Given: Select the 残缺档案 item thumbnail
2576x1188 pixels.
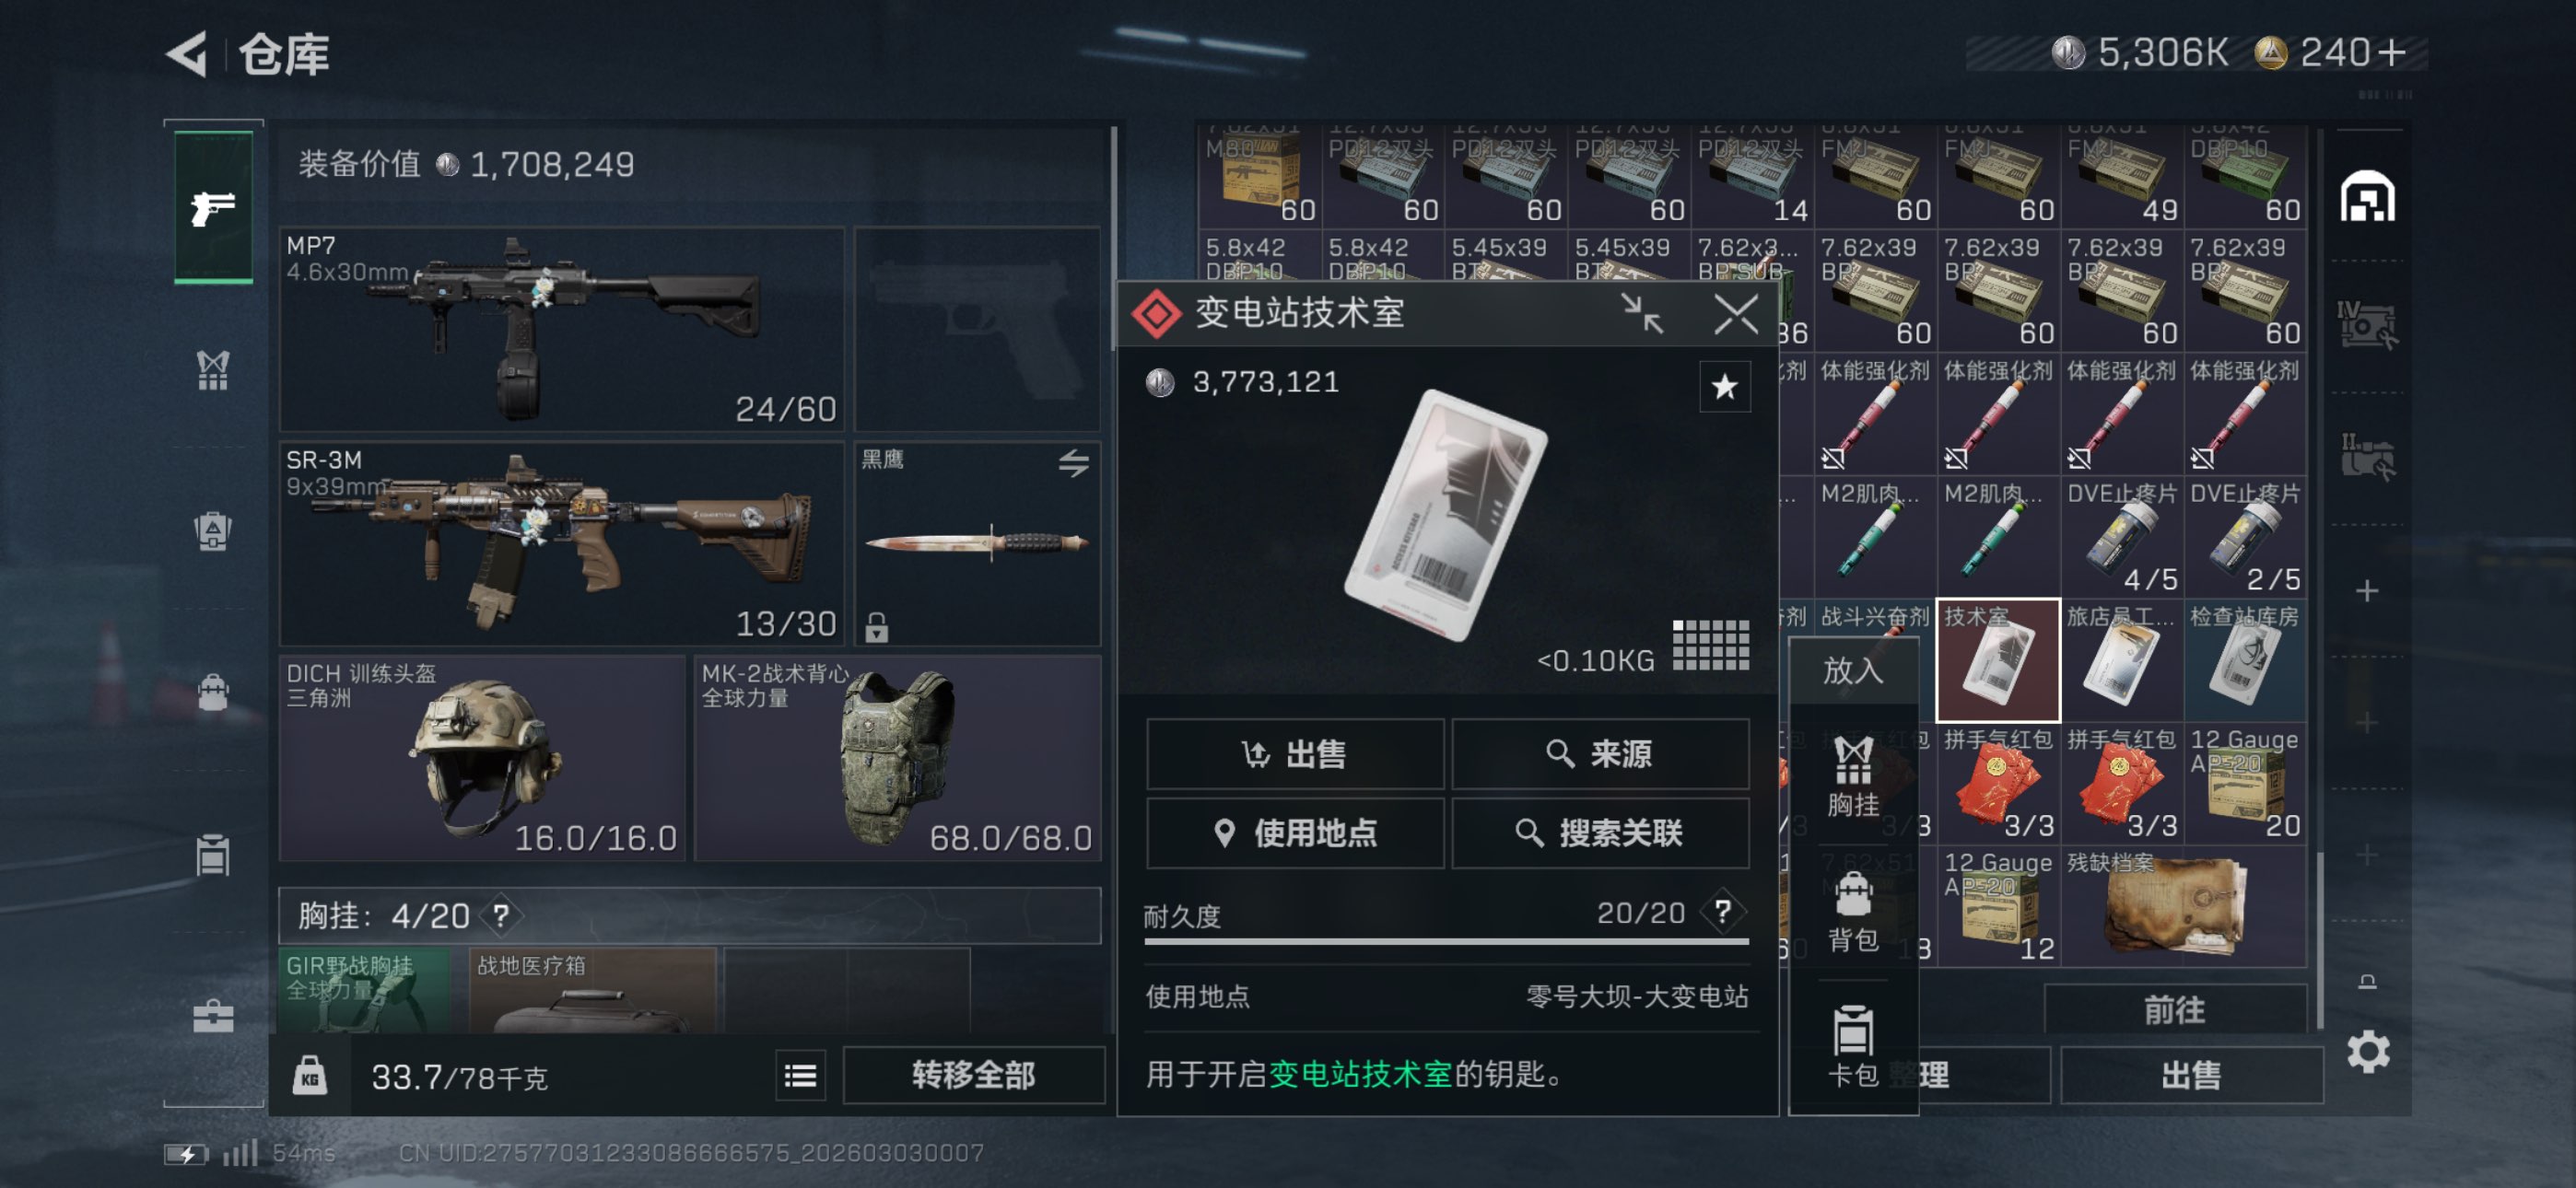Looking at the screenshot, I should pos(2184,906).
